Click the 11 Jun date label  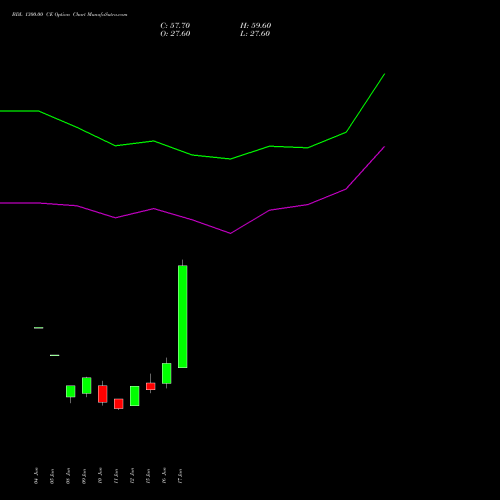[116, 476]
